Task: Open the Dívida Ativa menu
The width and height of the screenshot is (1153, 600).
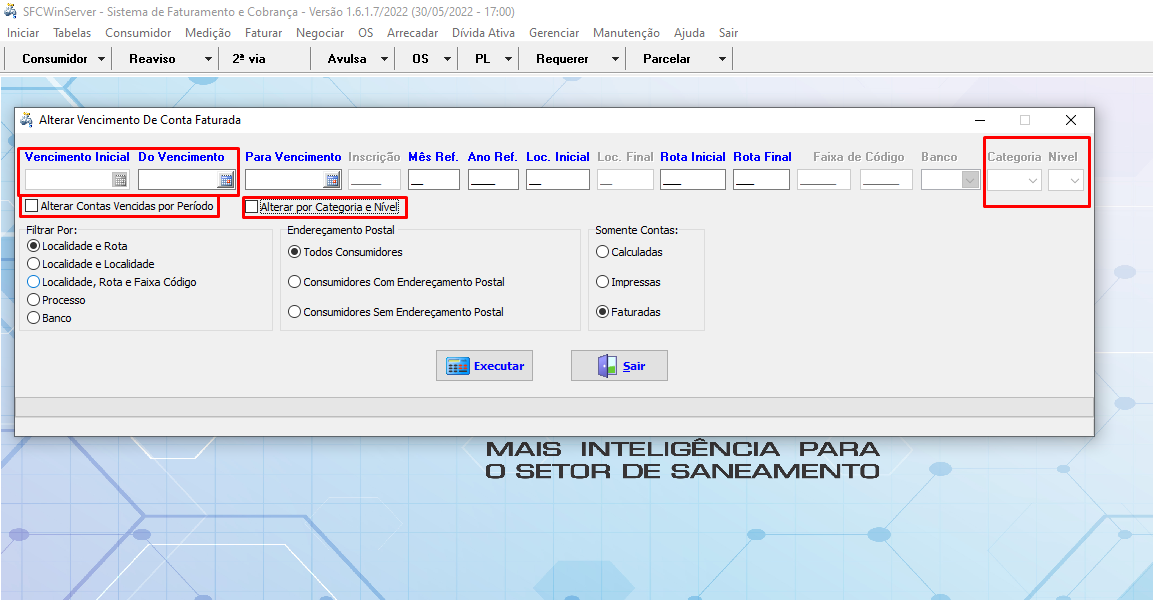Action: click(x=483, y=33)
